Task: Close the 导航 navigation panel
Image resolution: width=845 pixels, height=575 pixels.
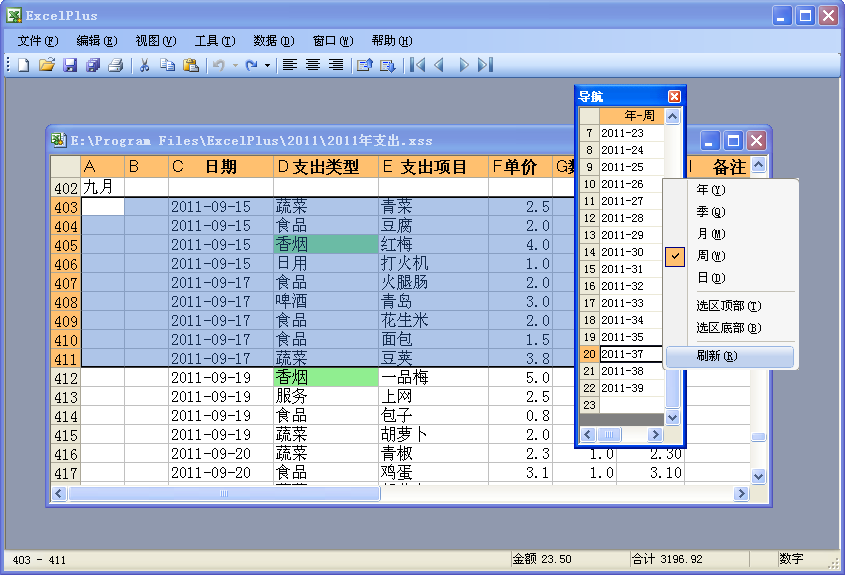Action: pos(674,96)
